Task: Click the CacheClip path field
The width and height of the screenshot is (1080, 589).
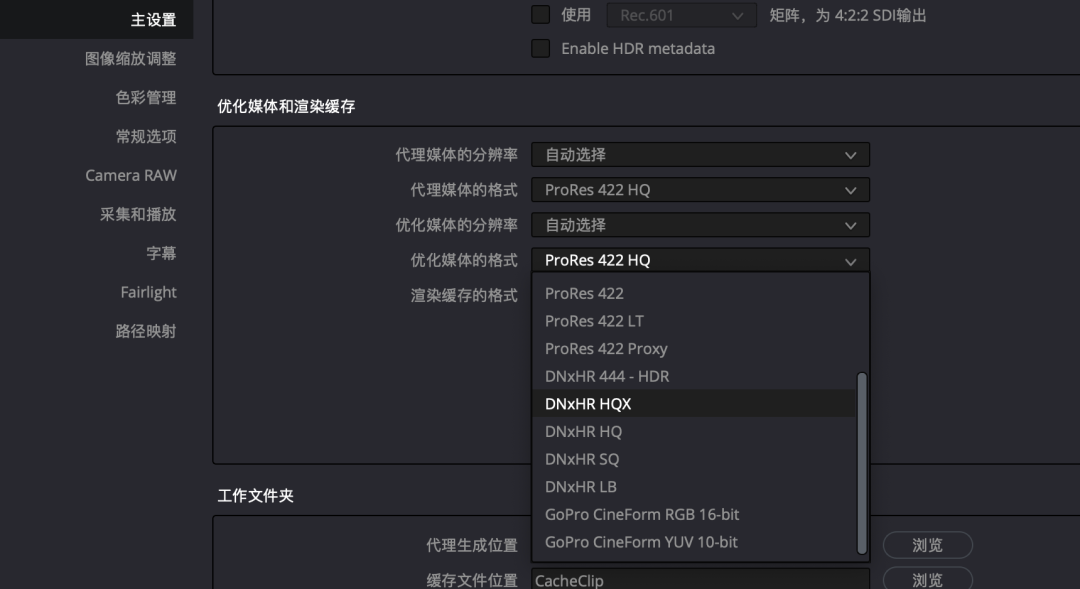Action: click(700, 580)
